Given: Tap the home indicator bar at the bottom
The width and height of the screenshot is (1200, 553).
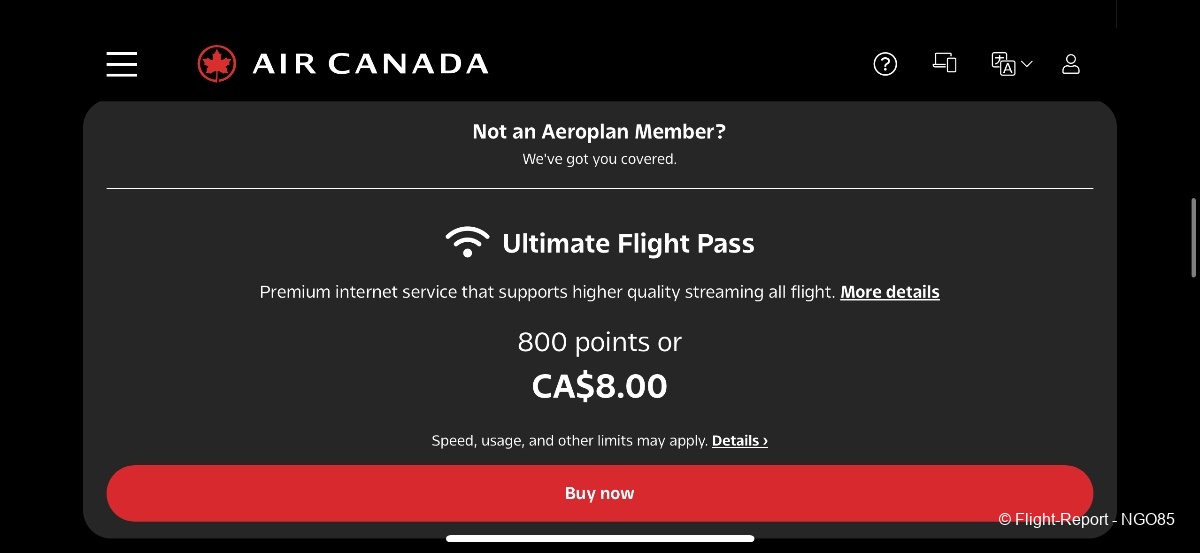Looking at the screenshot, I should click(600, 538).
